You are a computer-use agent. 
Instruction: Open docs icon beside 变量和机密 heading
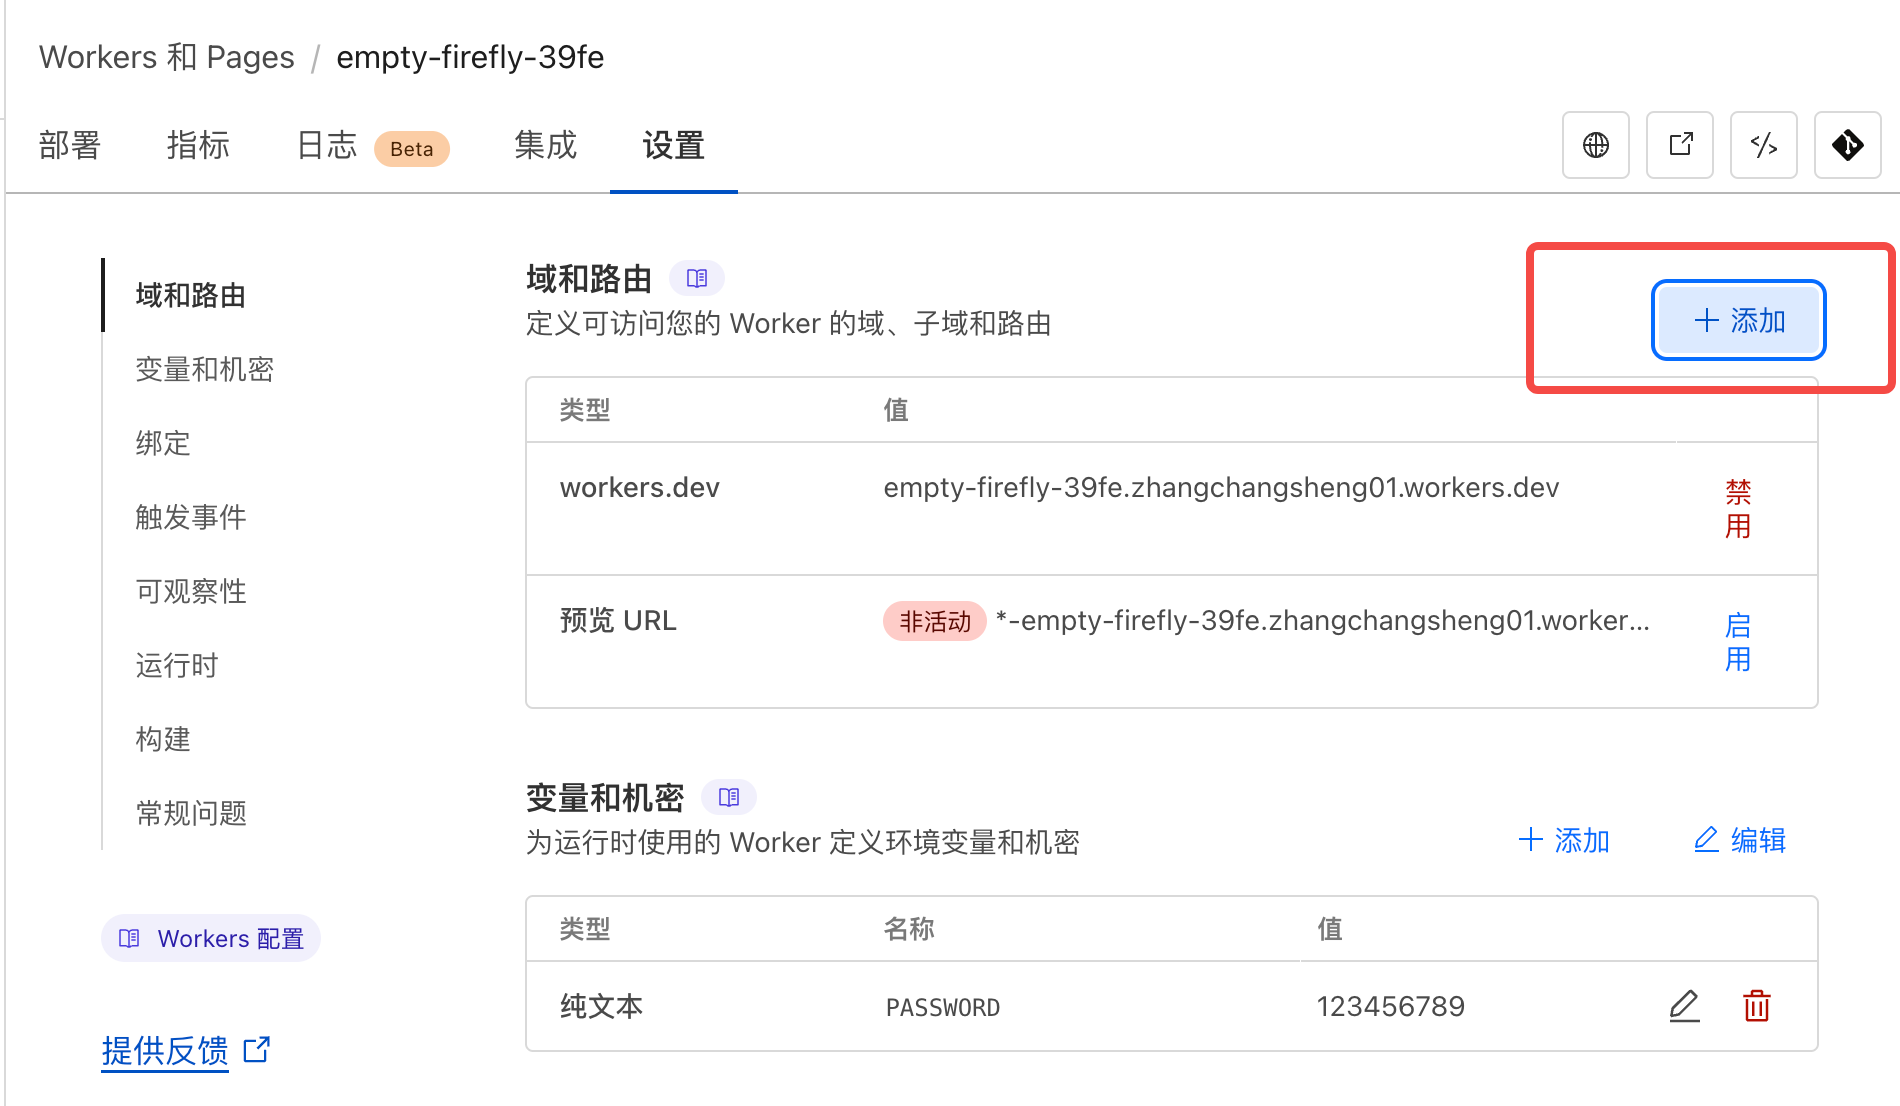[x=729, y=797]
